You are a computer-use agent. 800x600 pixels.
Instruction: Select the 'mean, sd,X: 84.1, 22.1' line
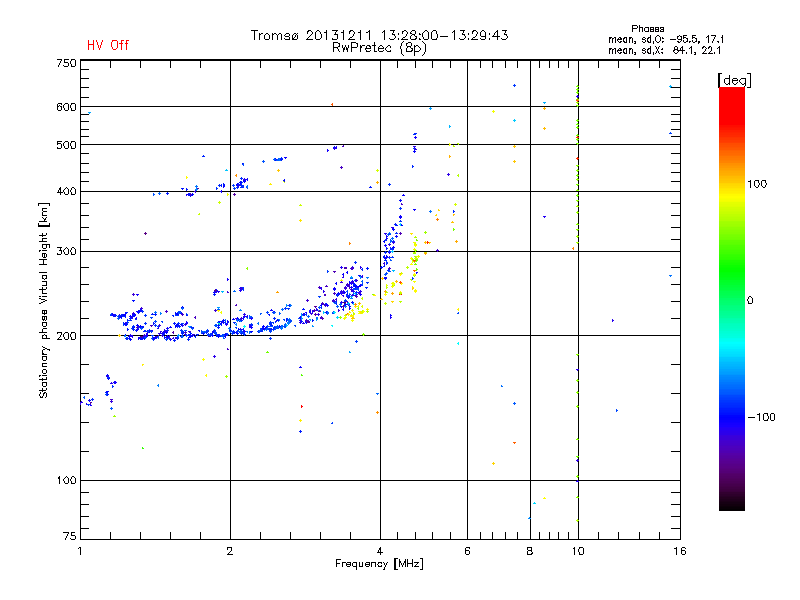pos(664,50)
